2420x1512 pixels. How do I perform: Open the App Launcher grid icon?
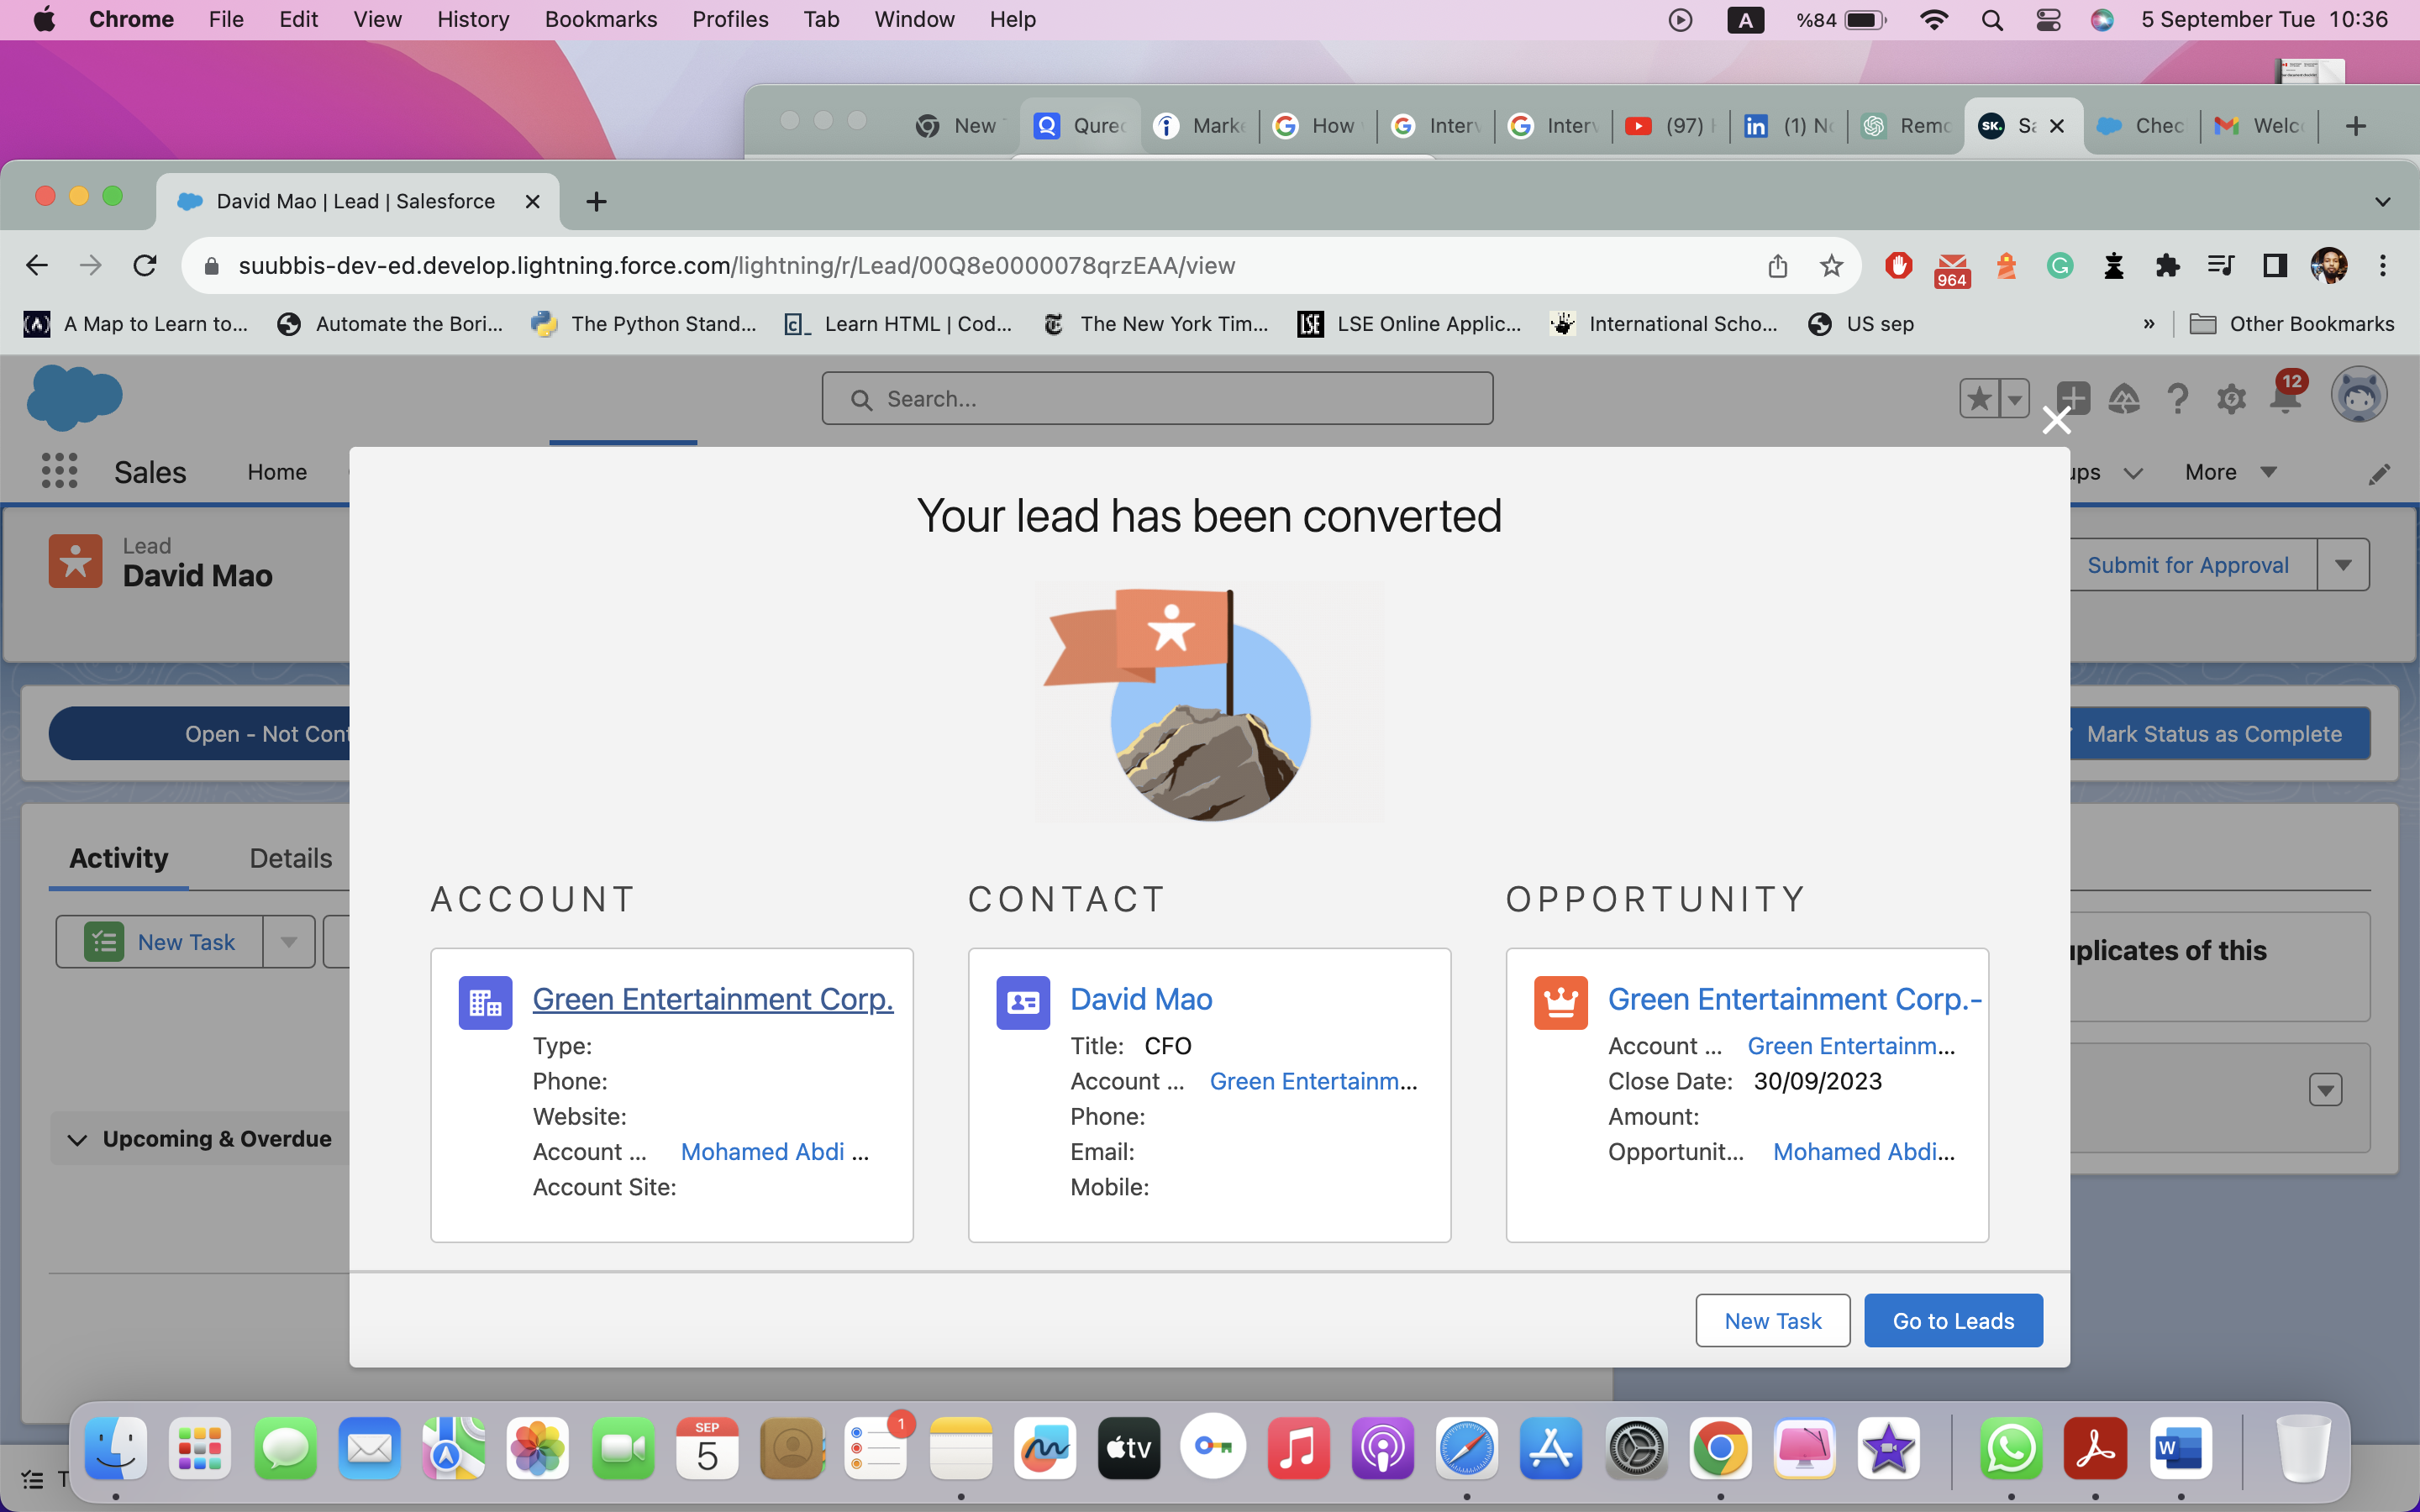point(59,471)
